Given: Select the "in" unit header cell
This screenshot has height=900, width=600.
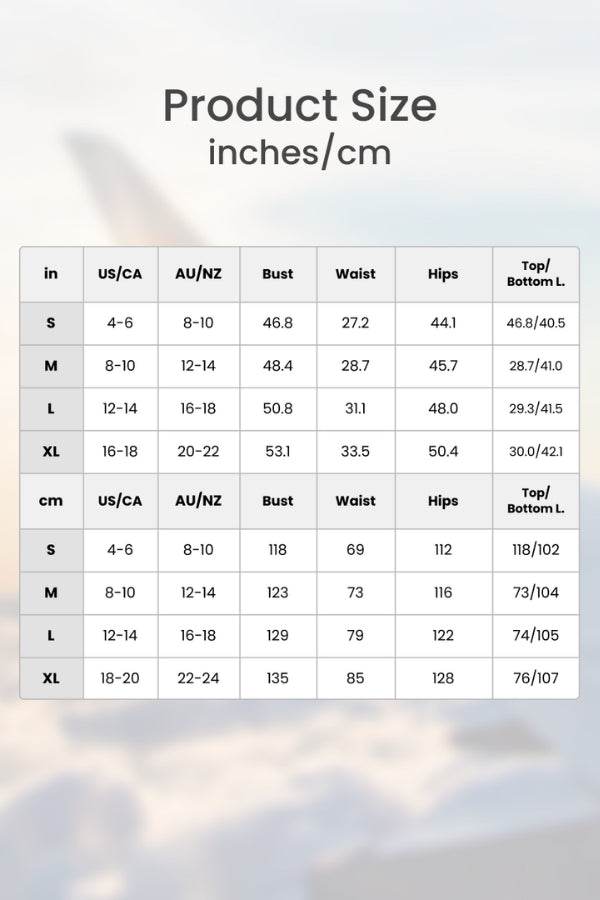Looking at the screenshot, I should point(51,274).
